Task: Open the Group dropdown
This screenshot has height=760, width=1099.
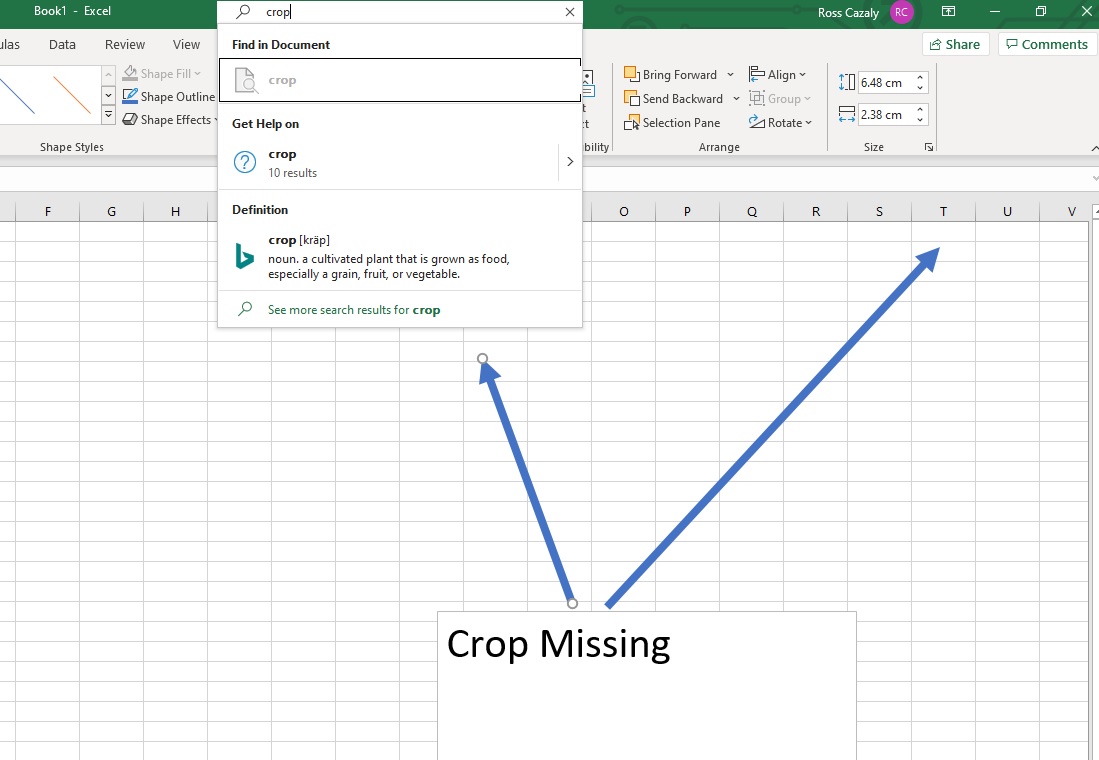Action: [x=779, y=99]
